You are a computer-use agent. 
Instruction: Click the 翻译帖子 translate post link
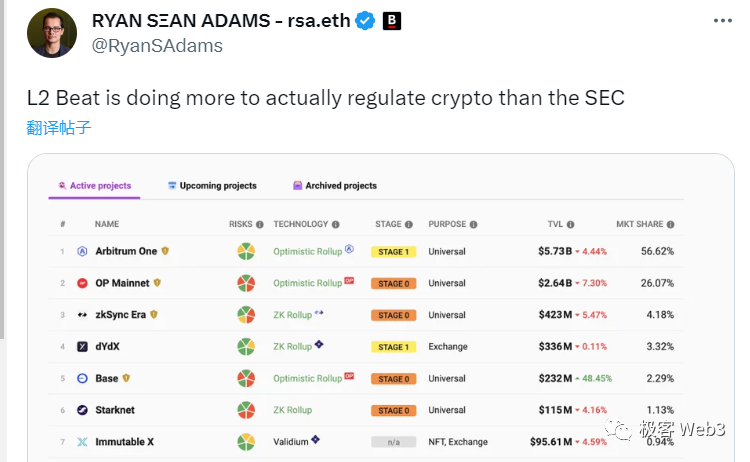[x=59, y=128]
